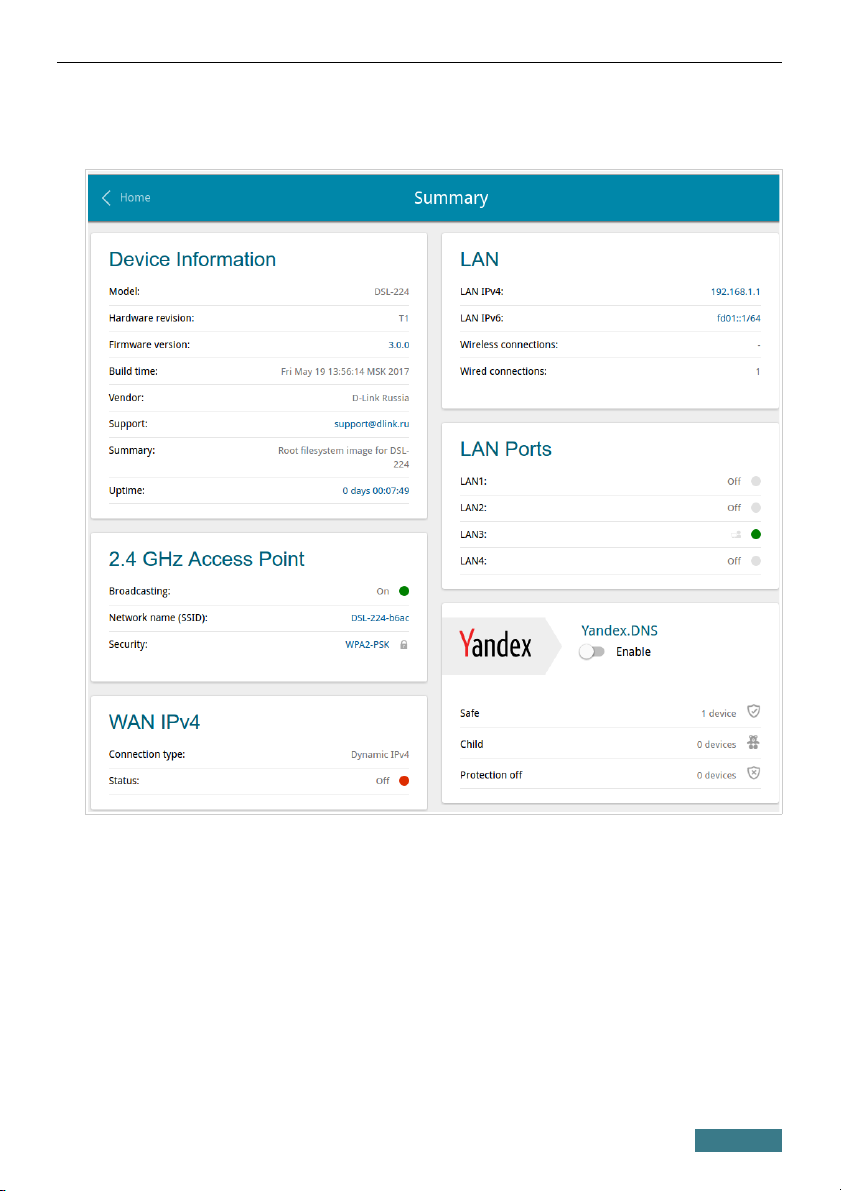Click the Protection off 0 devices count
This screenshot has width=841, height=1191.
(x=716, y=776)
